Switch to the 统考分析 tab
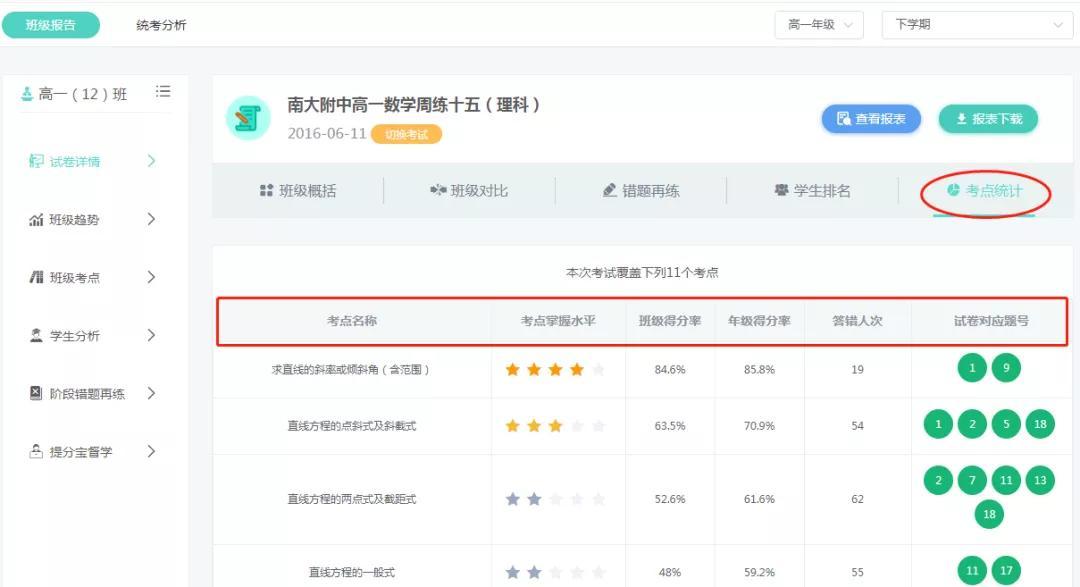The image size is (1080, 587). [x=161, y=25]
